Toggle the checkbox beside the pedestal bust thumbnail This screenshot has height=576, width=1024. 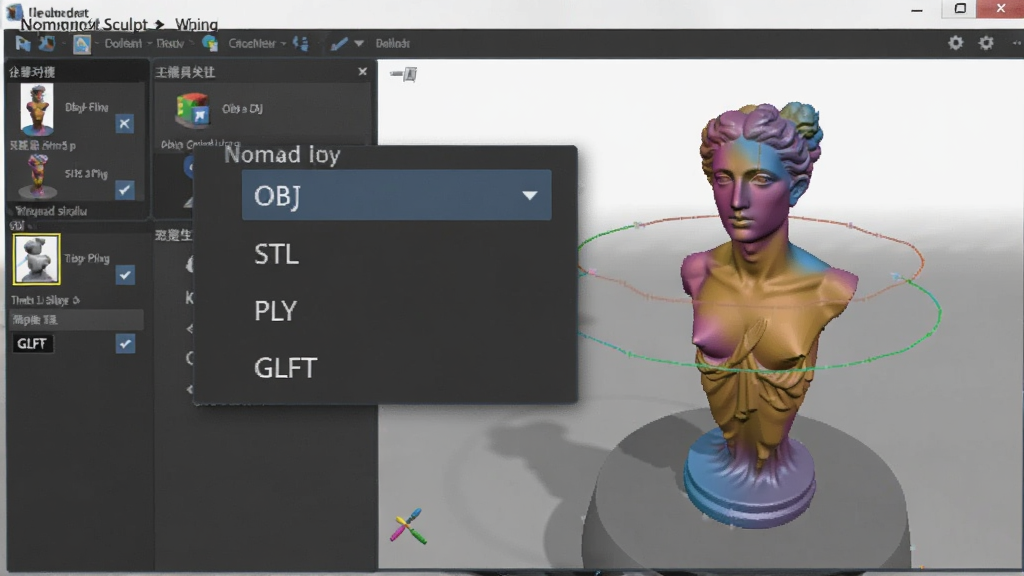(125, 190)
